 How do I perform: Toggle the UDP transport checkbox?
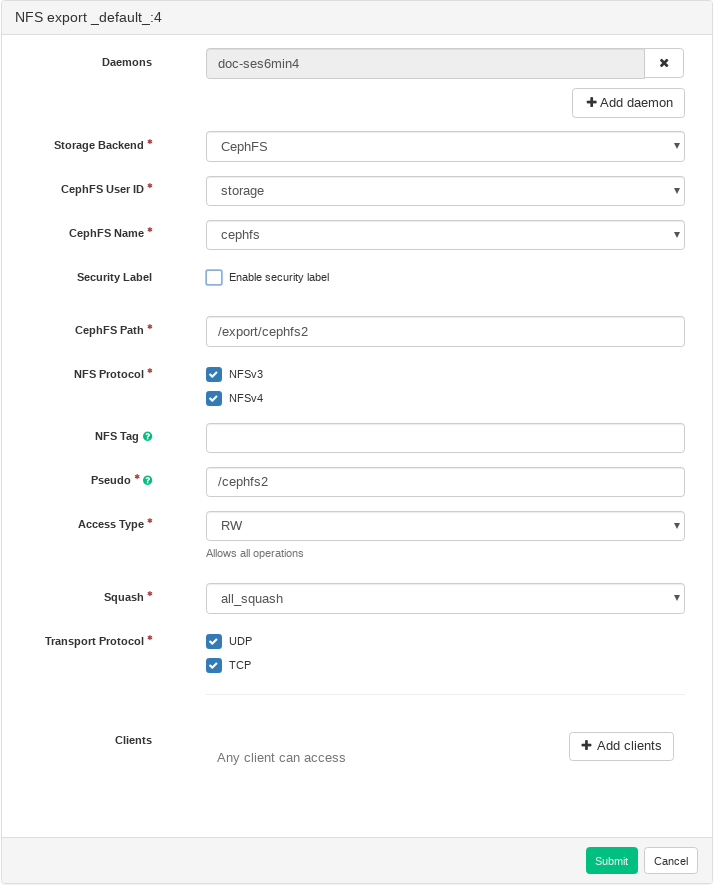point(214,641)
